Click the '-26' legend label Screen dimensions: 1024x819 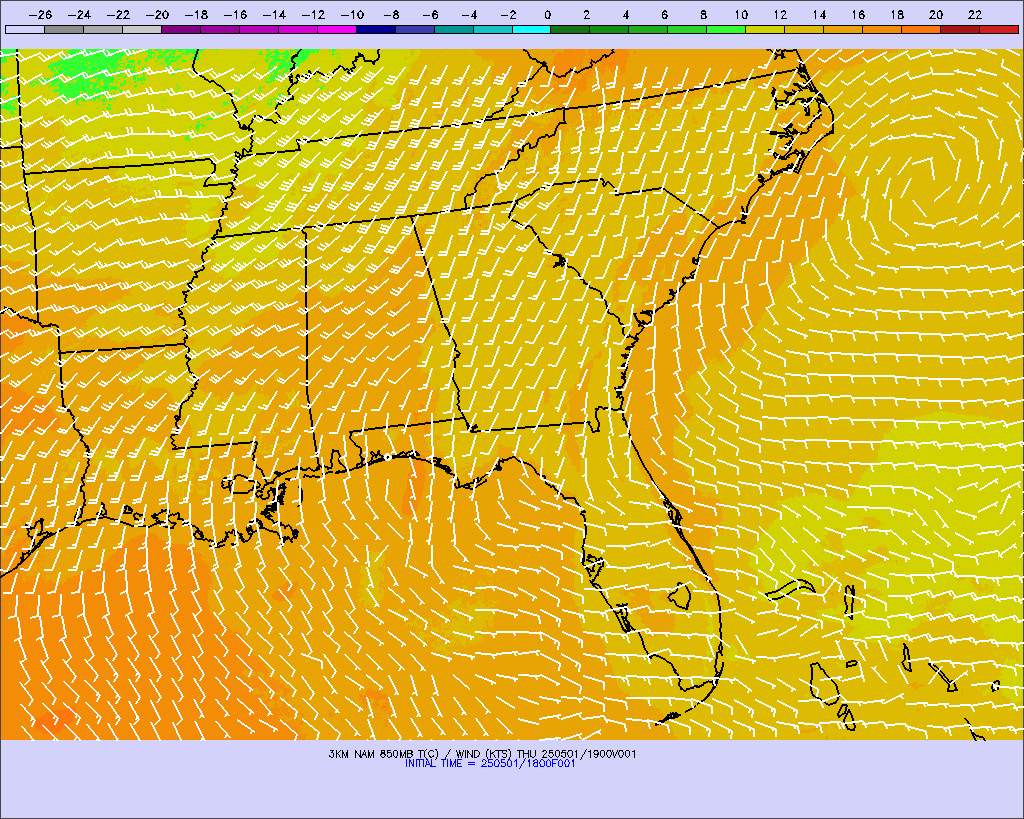tap(40, 15)
